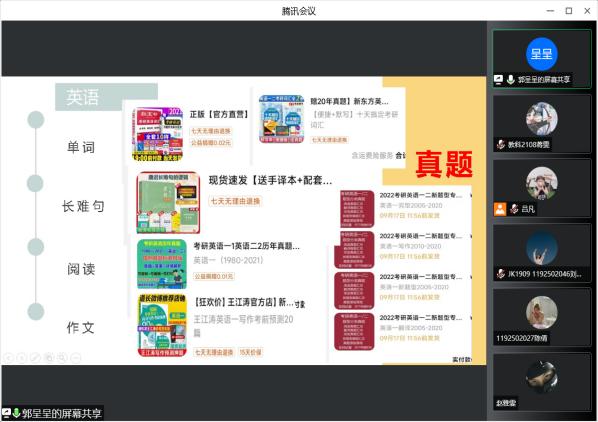Close the 腾讯会议 window
The image size is (598, 422).
pos(587,11)
